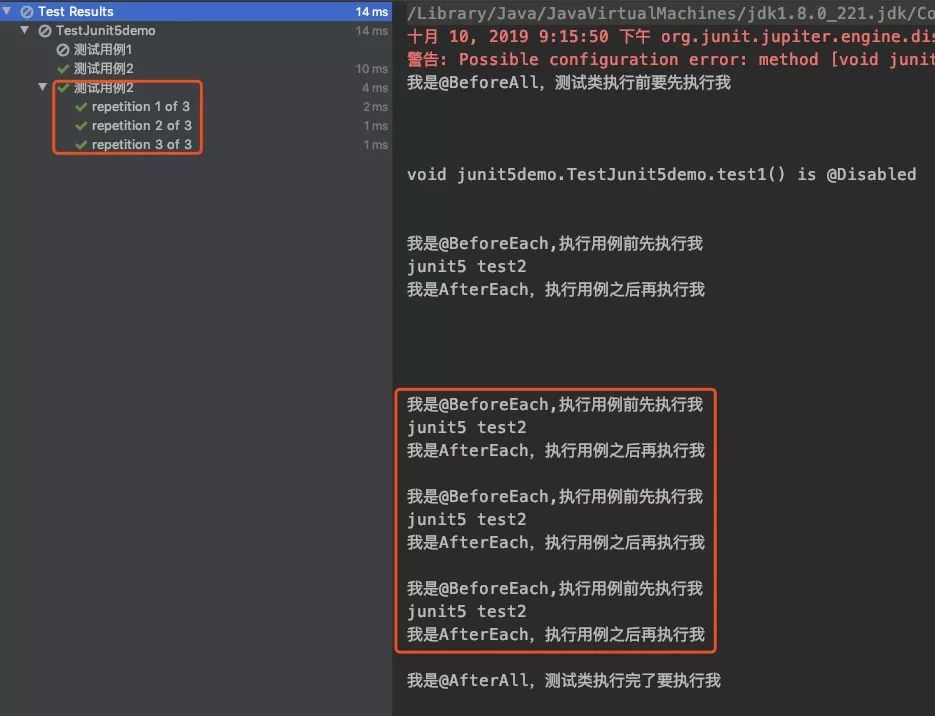Click the green check of repetition 2 of 3

point(81,126)
